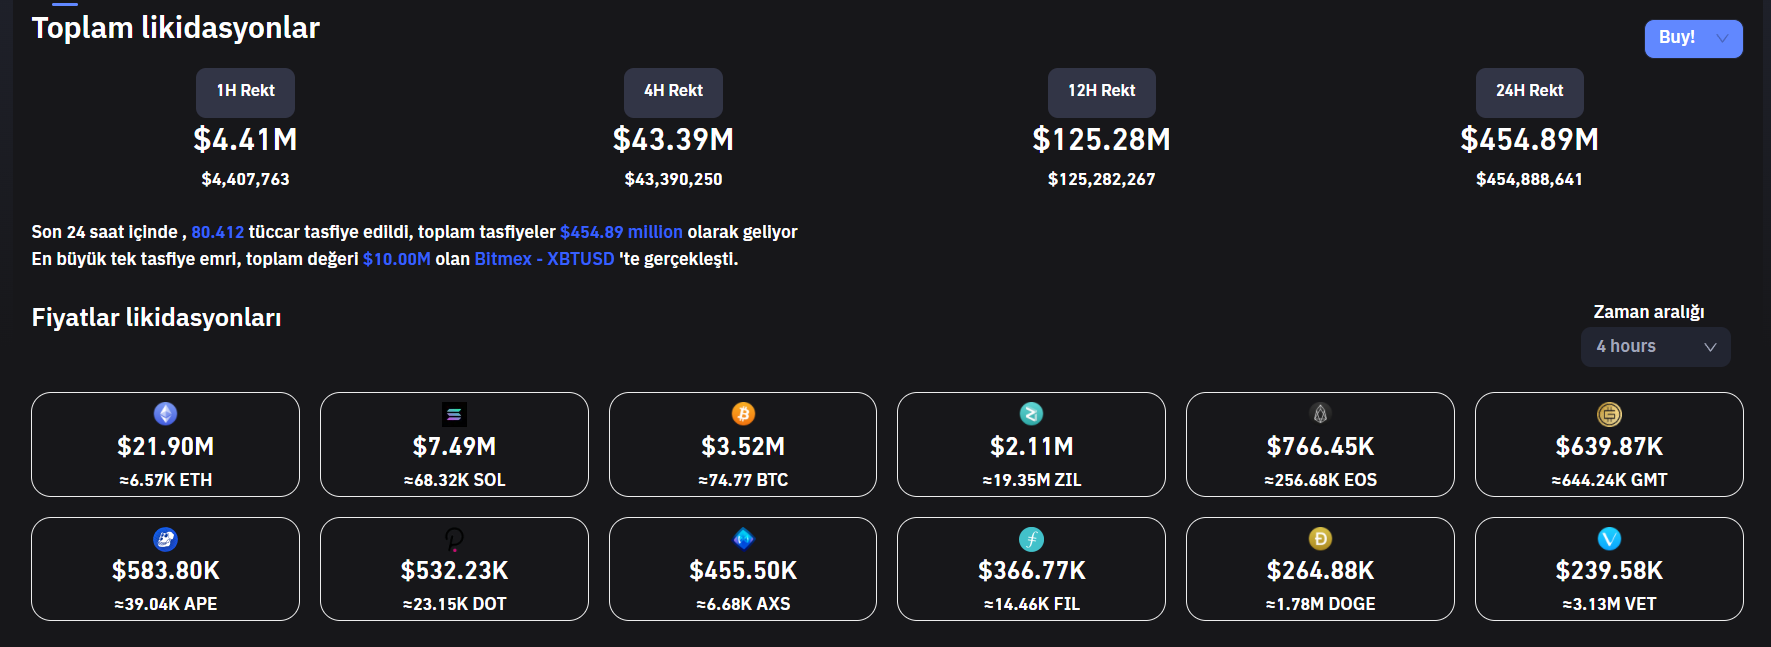Click the ApeCoin icon
This screenshot has height=647, width=1771.
[165, 539]
